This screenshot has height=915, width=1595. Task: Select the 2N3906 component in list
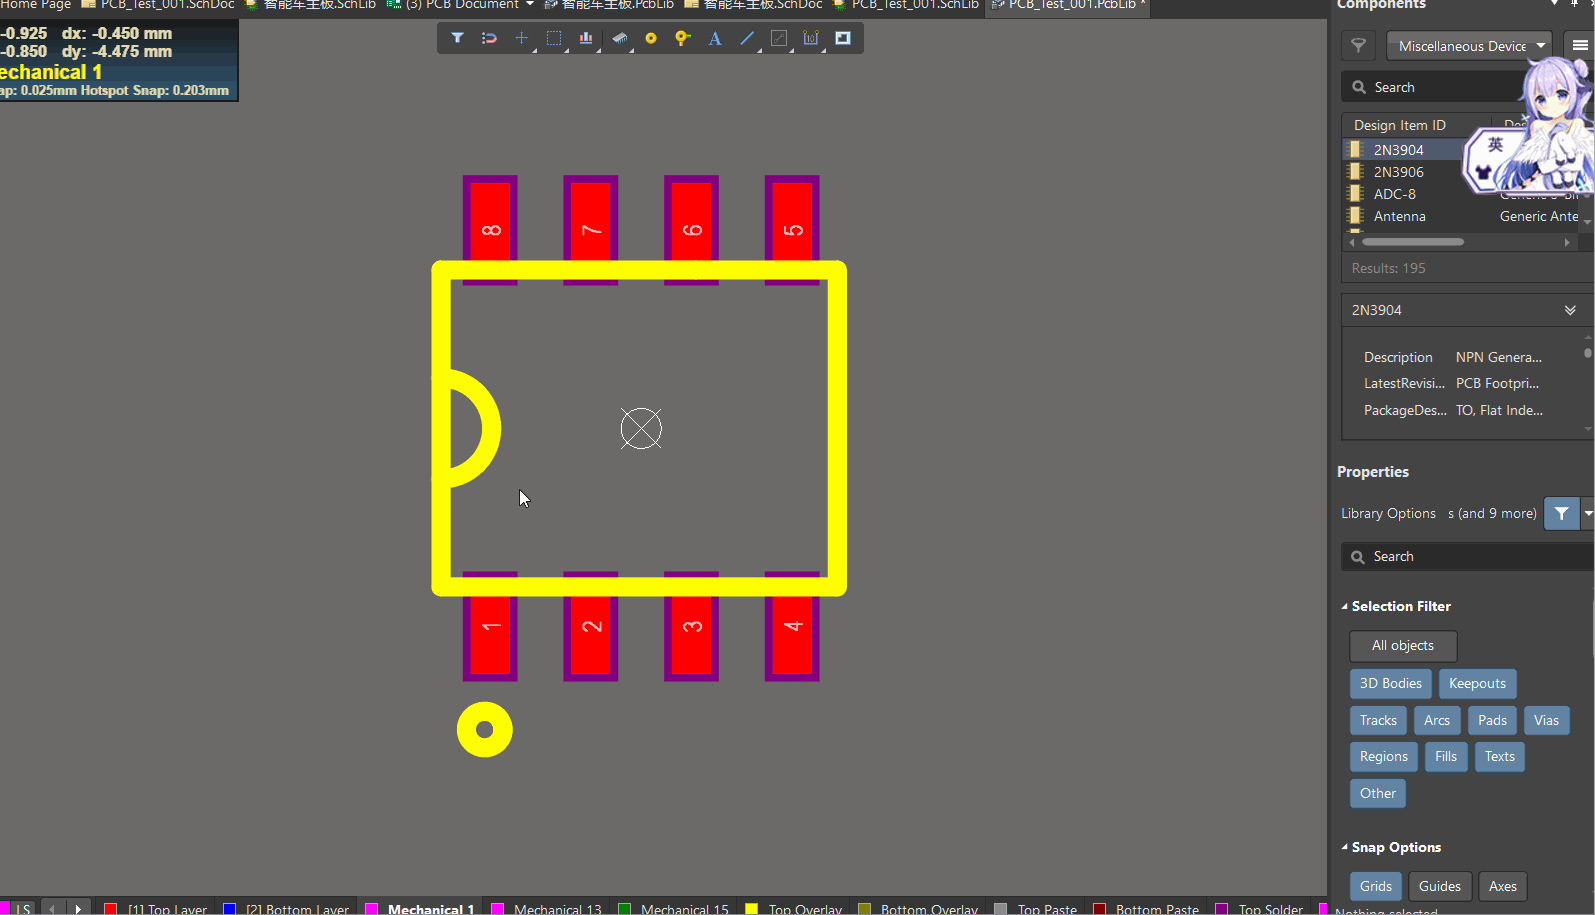(1398, 172)
